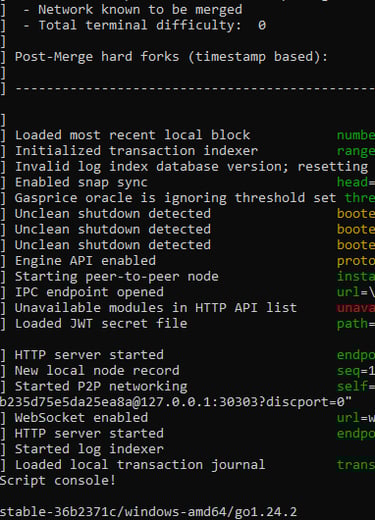Select 'Loaded JWT secret file' line
The width and height of the screenshot is (375, 520).
pyautogui.click(x=101, y=323)
